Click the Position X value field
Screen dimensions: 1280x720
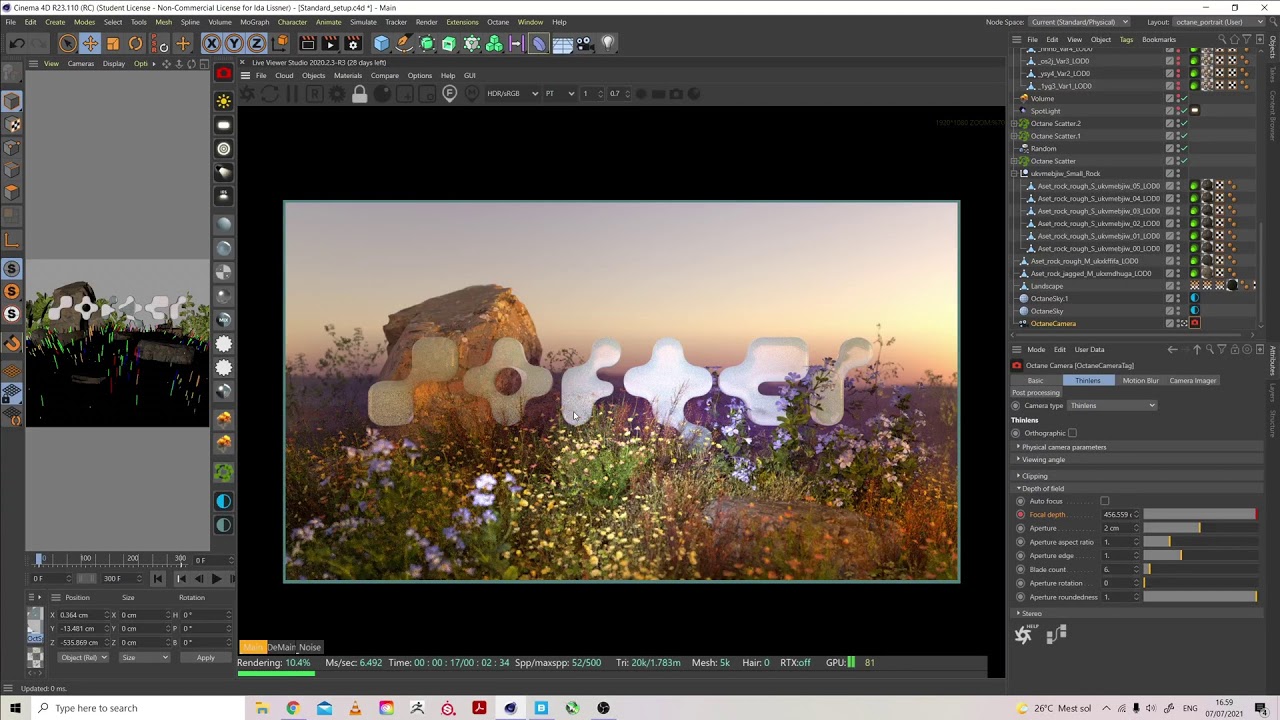pos(82,615)
